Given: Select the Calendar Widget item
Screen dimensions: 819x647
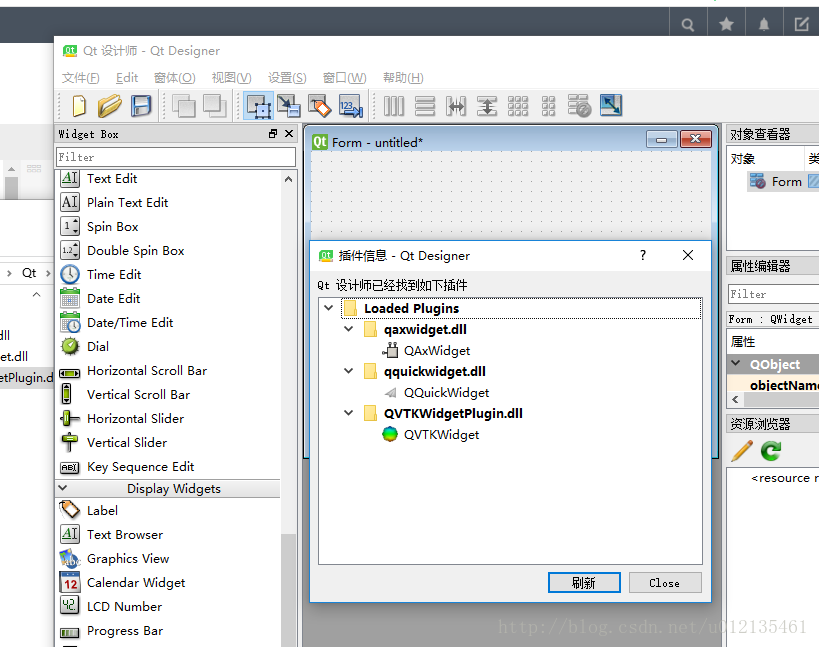Looking at the screenshot, I should [135, 583].
